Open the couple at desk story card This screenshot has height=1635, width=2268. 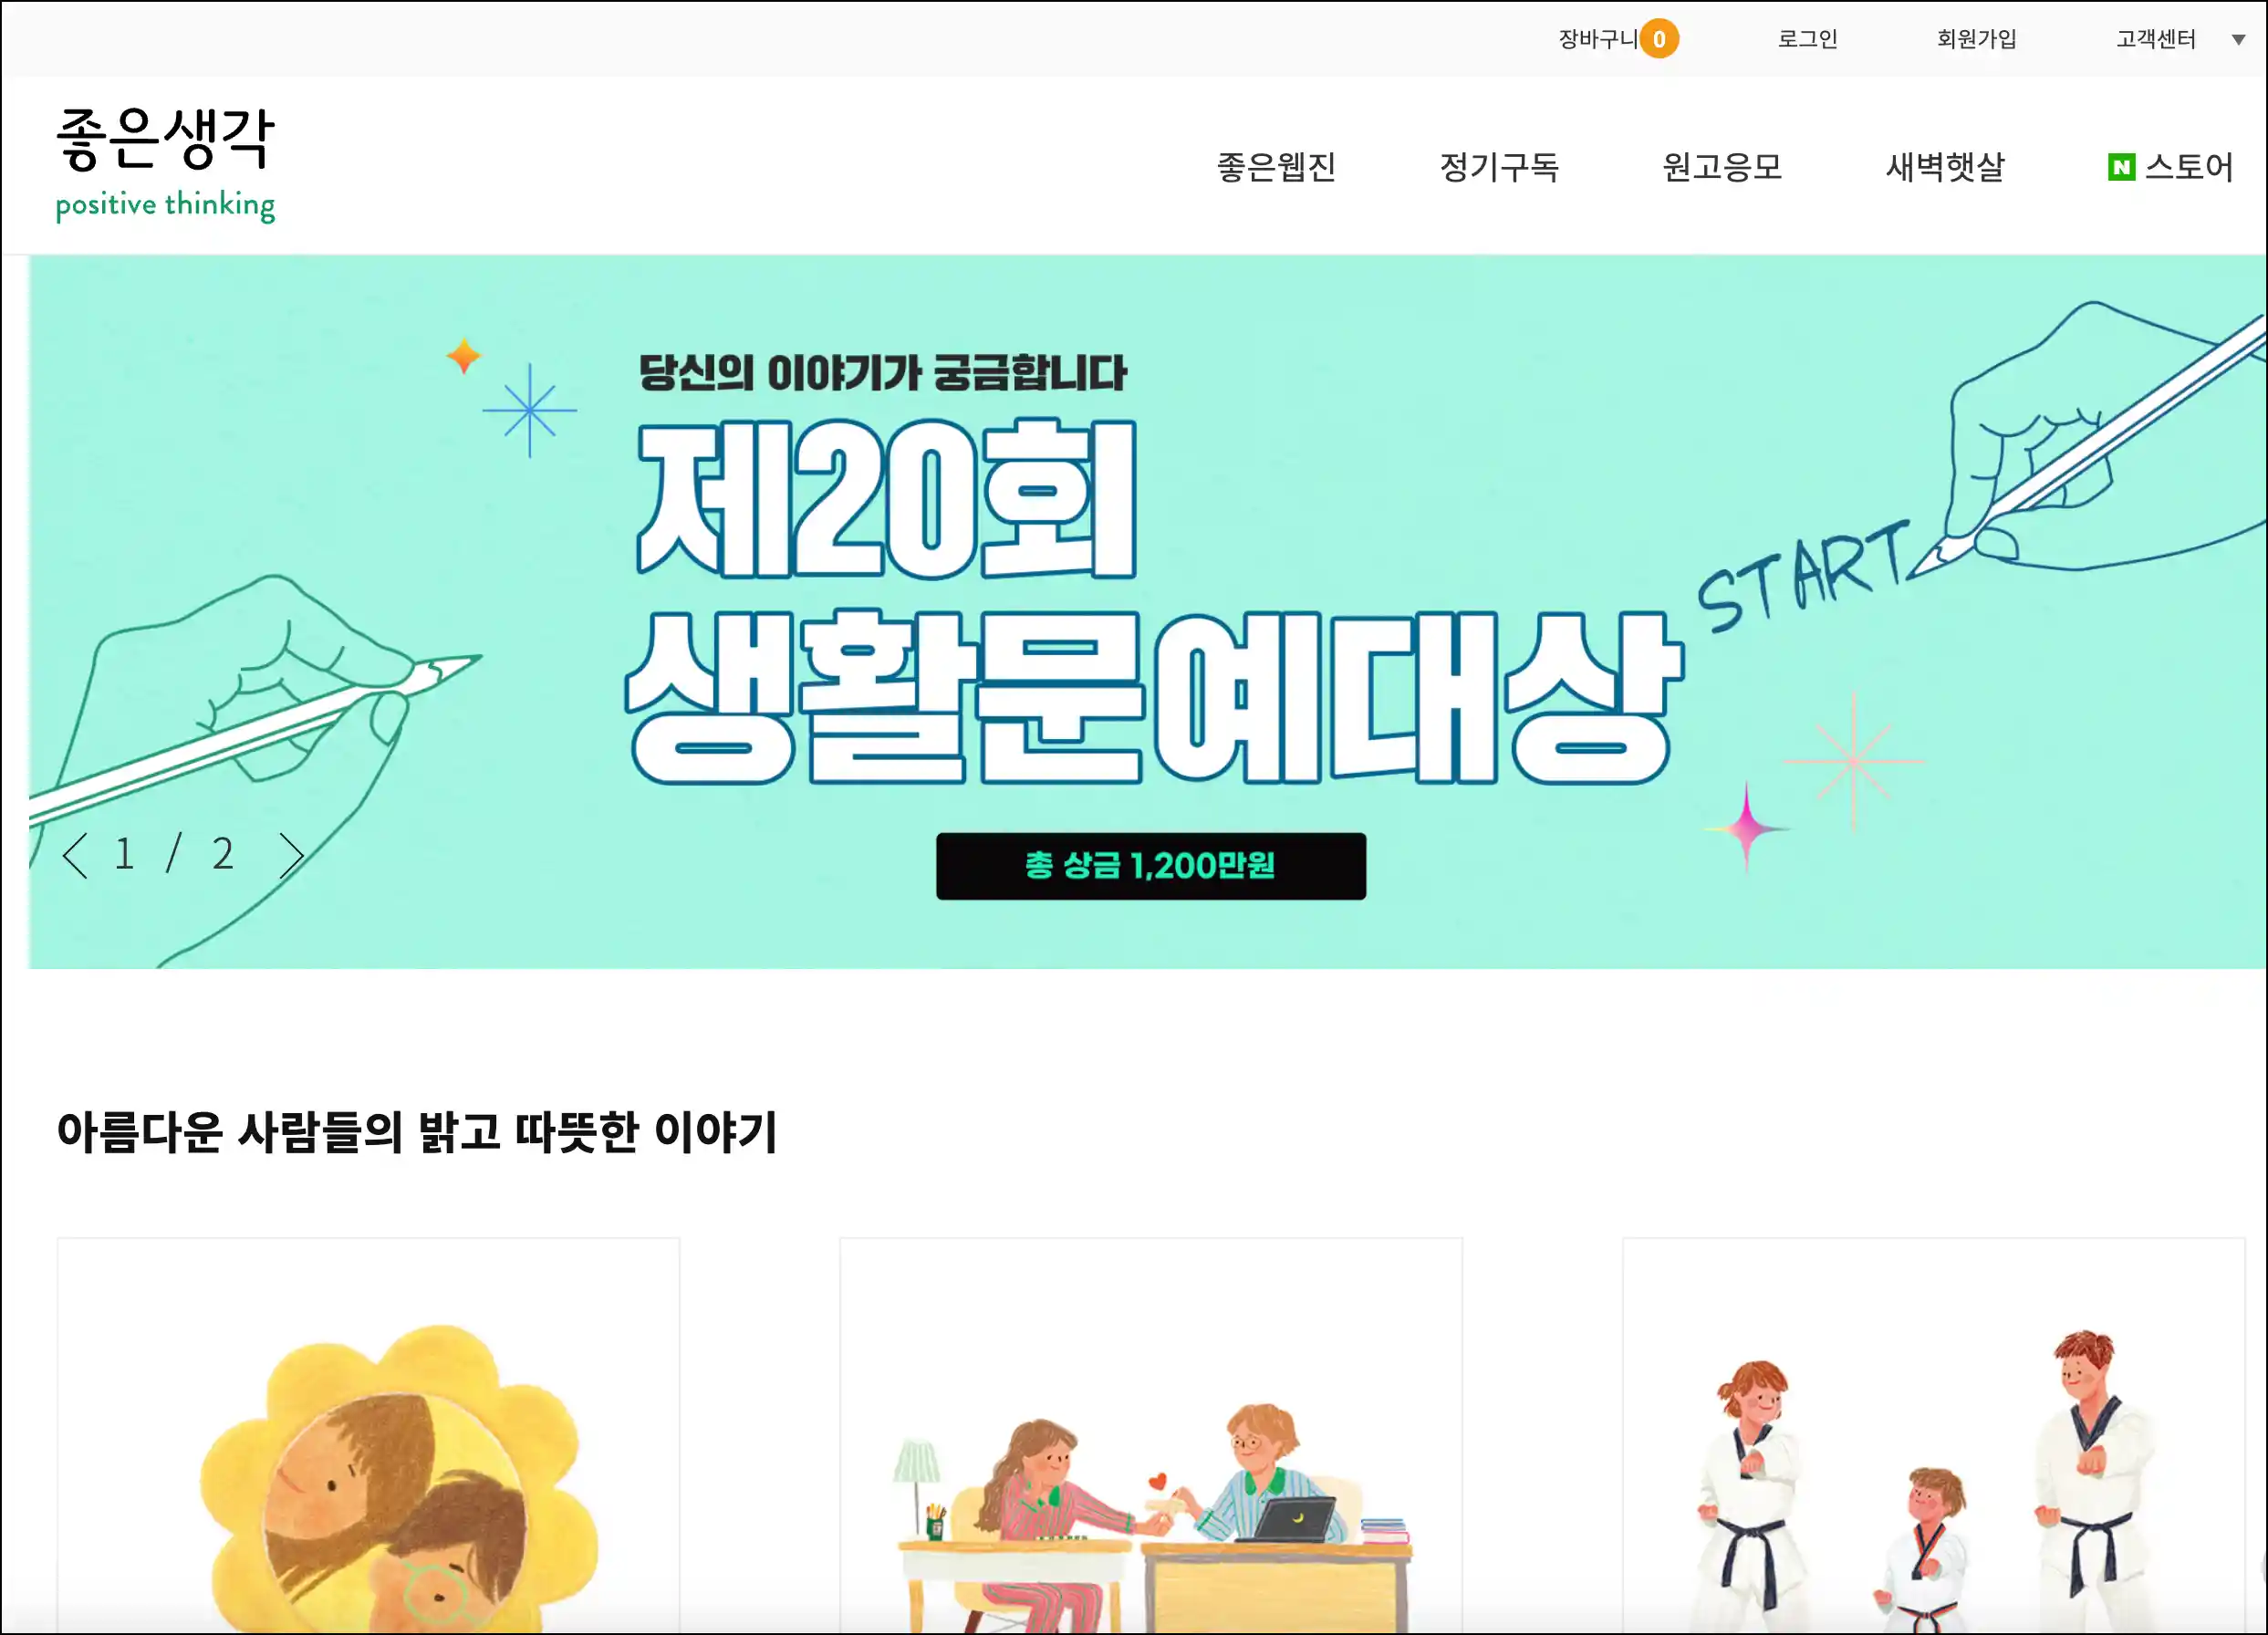pos(1150,1435)
